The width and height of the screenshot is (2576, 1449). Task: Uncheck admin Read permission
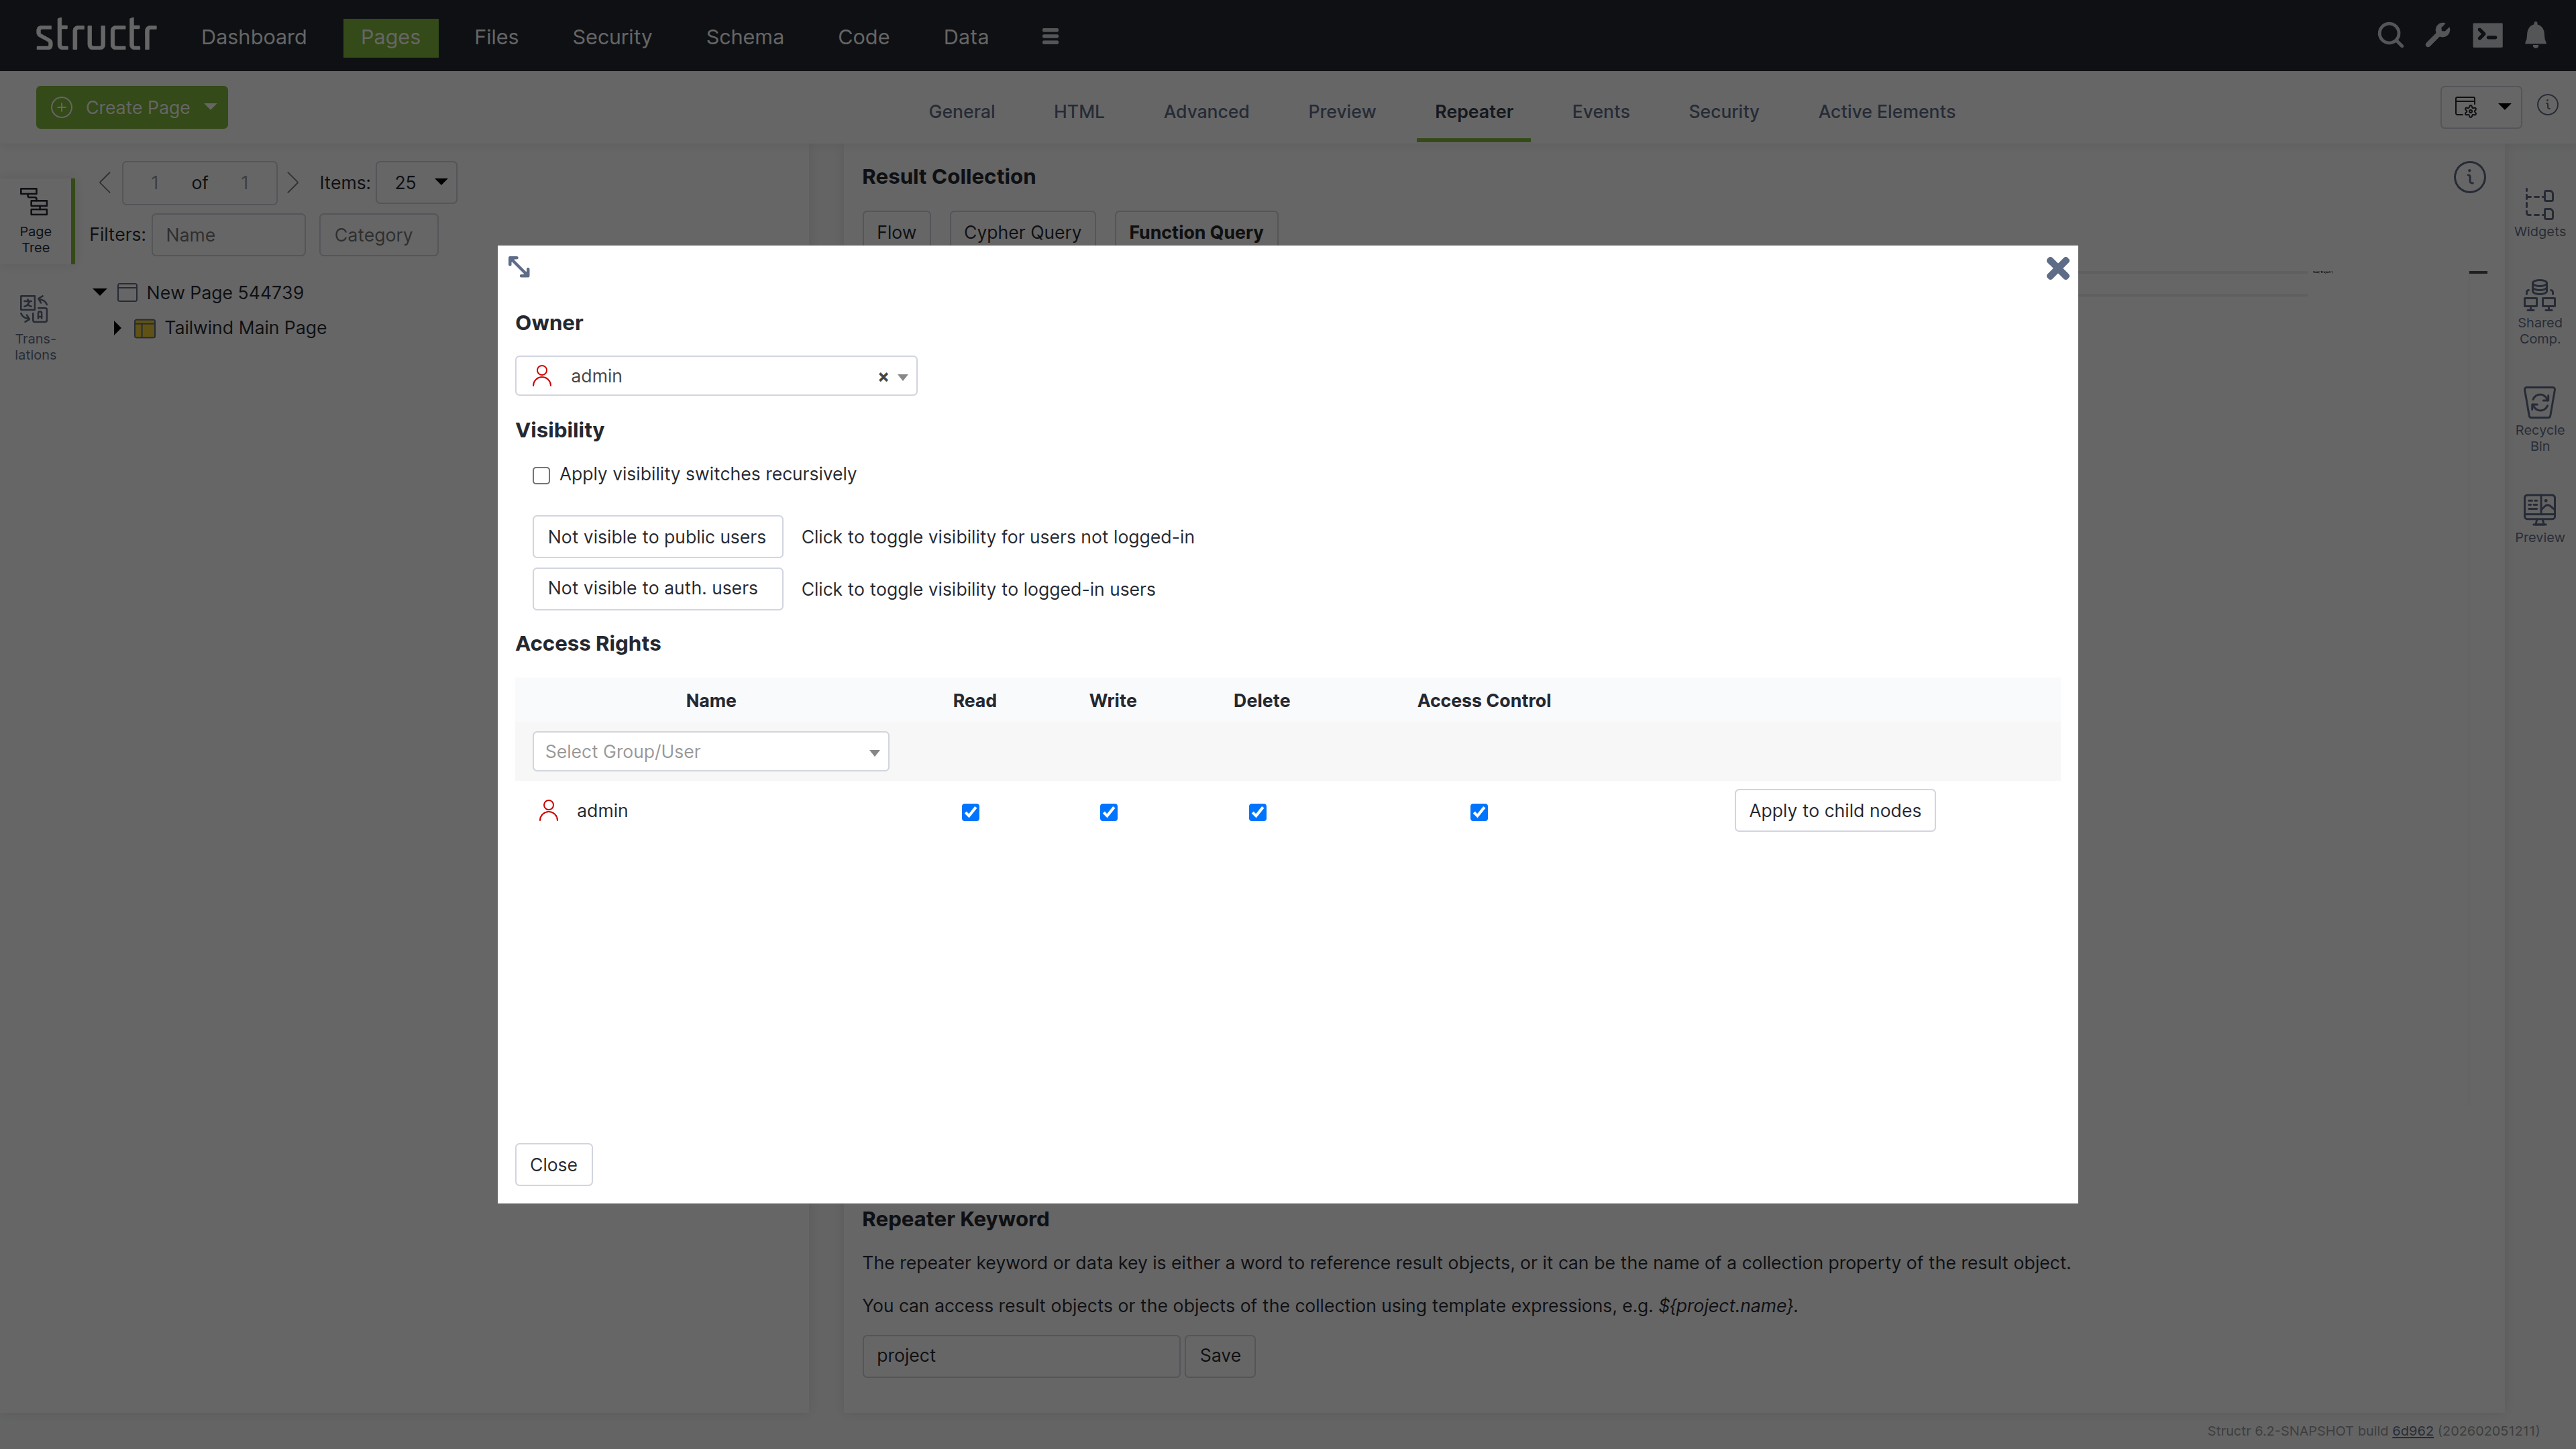pos(970,812)
